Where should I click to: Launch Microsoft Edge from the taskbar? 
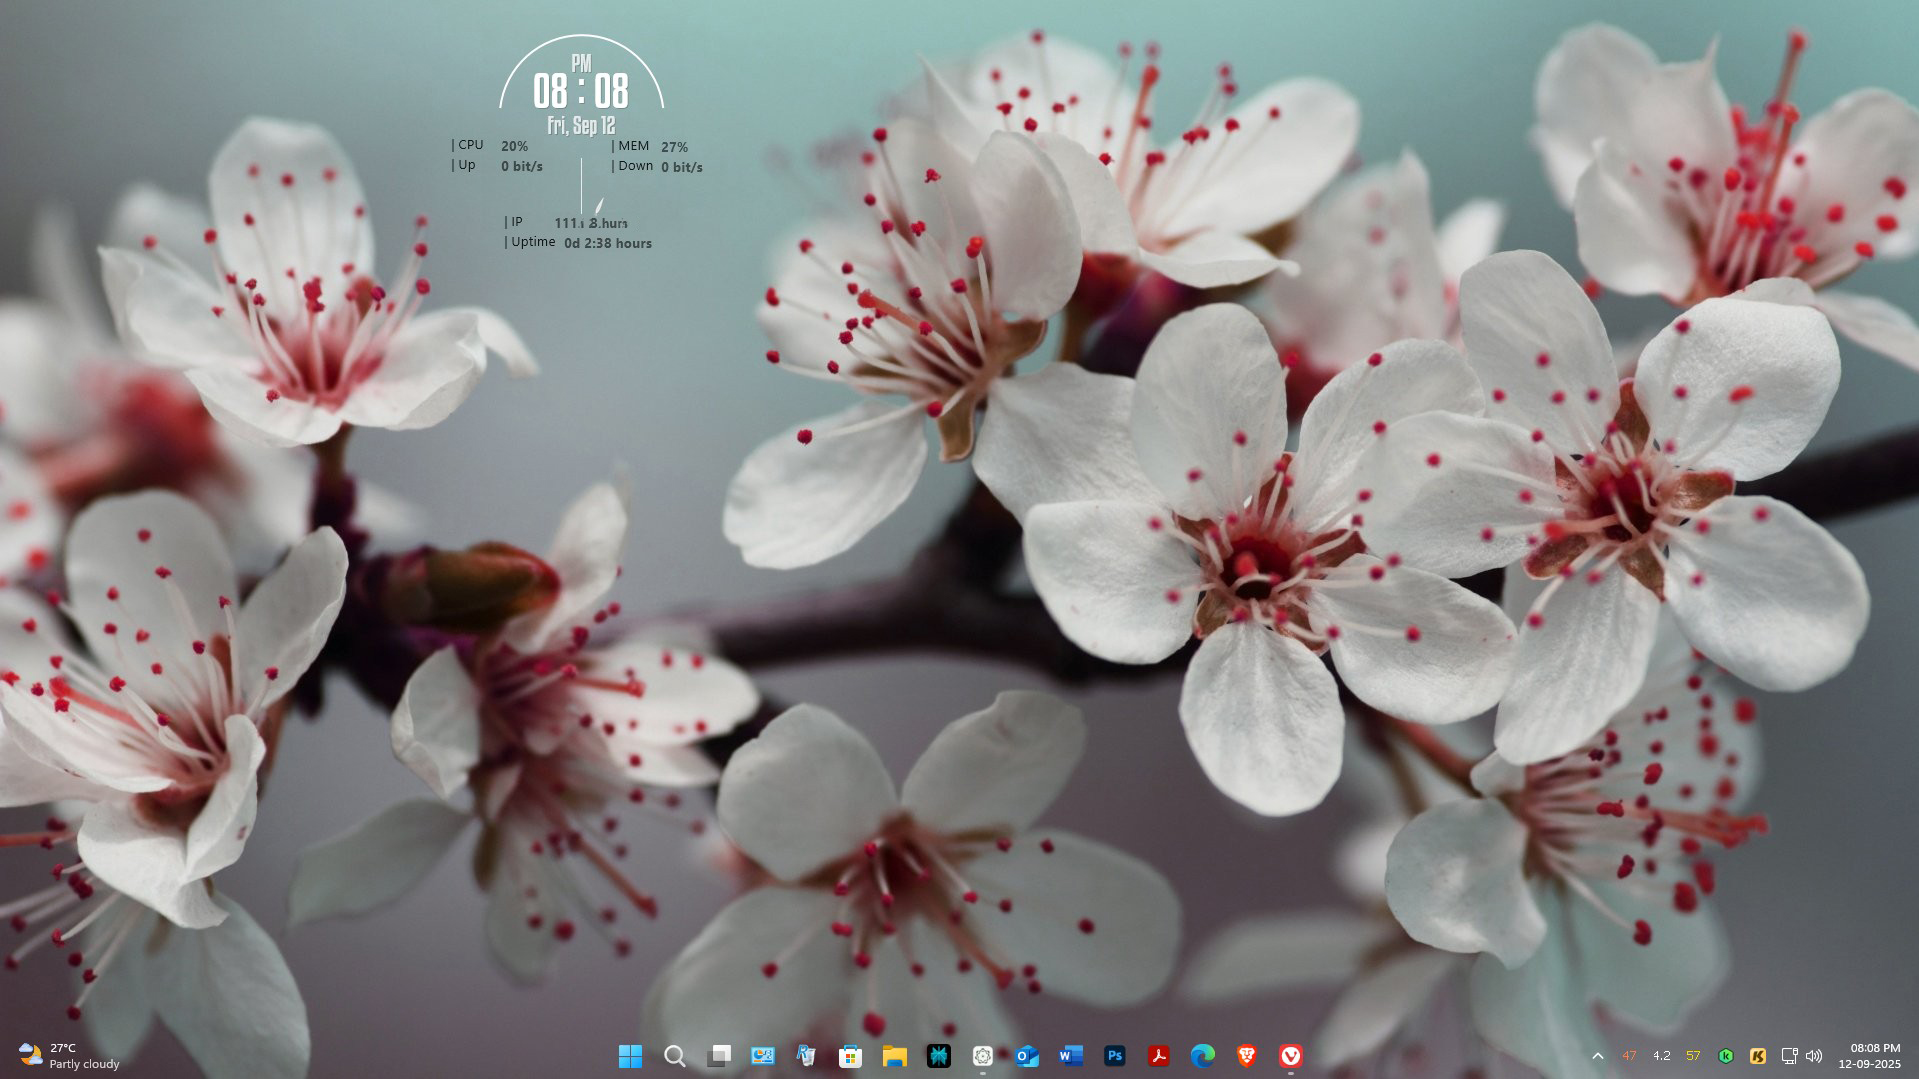click(x=1202, y=1056)
